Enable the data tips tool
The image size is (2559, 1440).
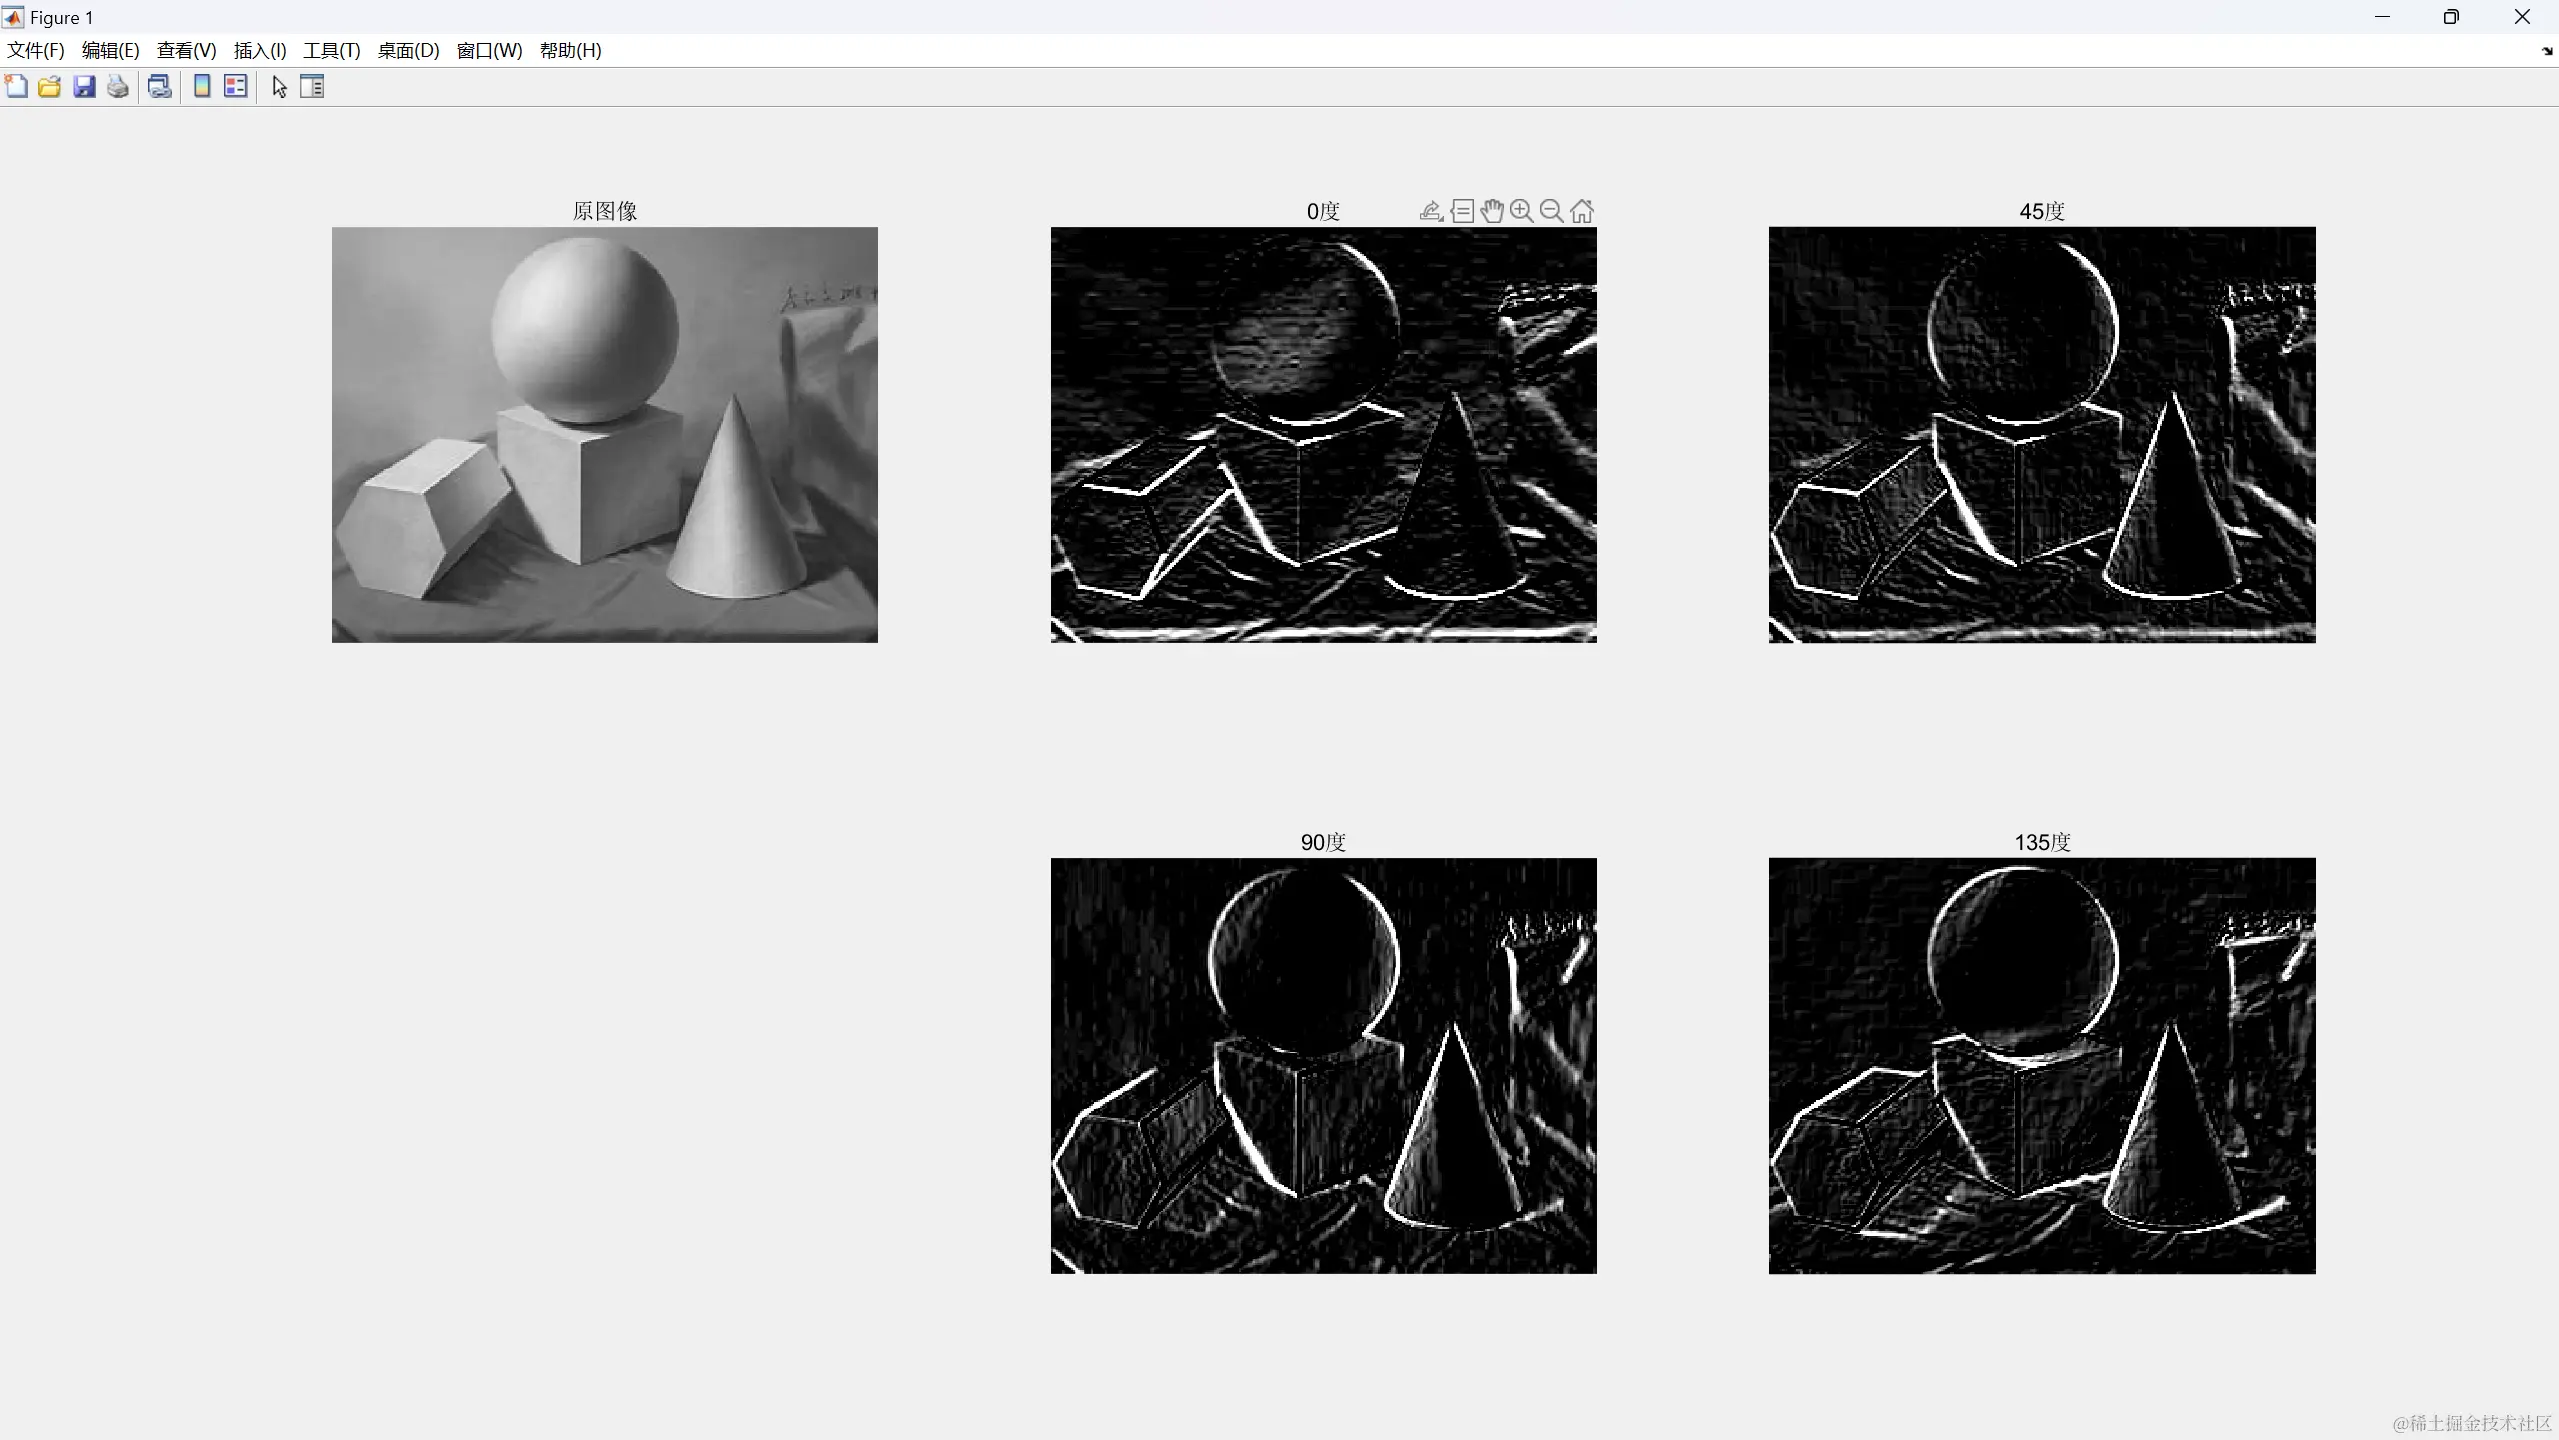[1462, 211]
